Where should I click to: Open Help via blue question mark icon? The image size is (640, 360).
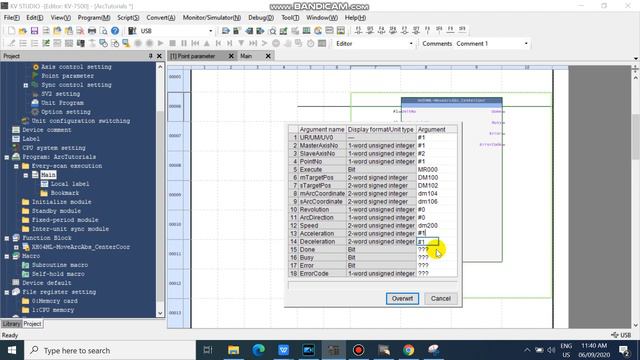pyautogui.click(x=115, y=31)
